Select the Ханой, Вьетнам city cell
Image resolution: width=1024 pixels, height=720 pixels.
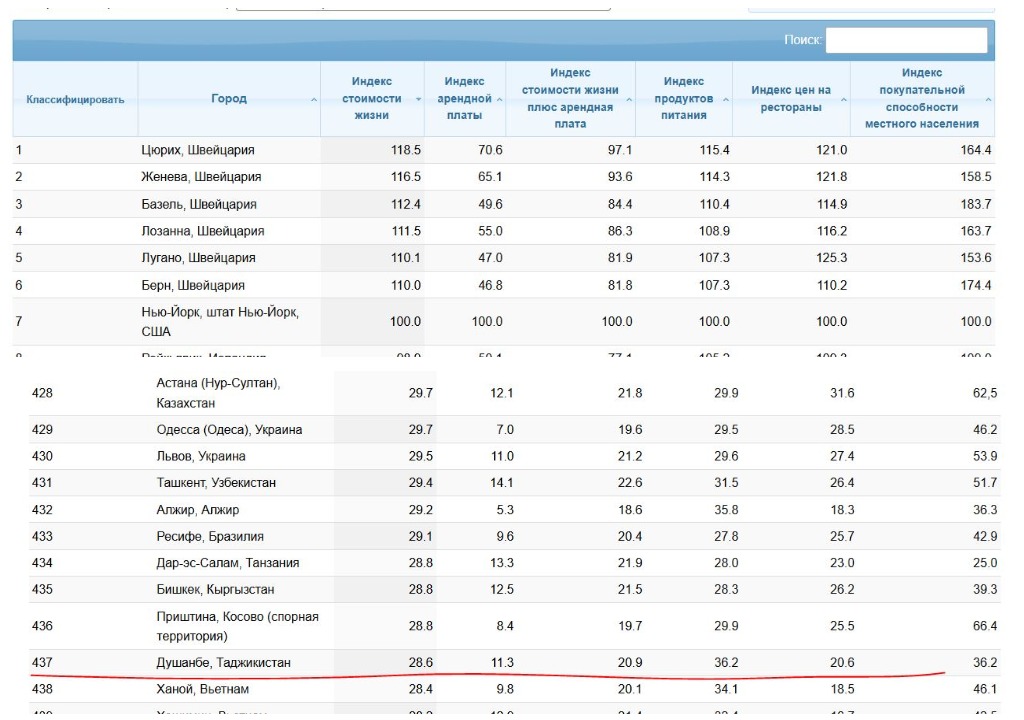pos(203,689)
